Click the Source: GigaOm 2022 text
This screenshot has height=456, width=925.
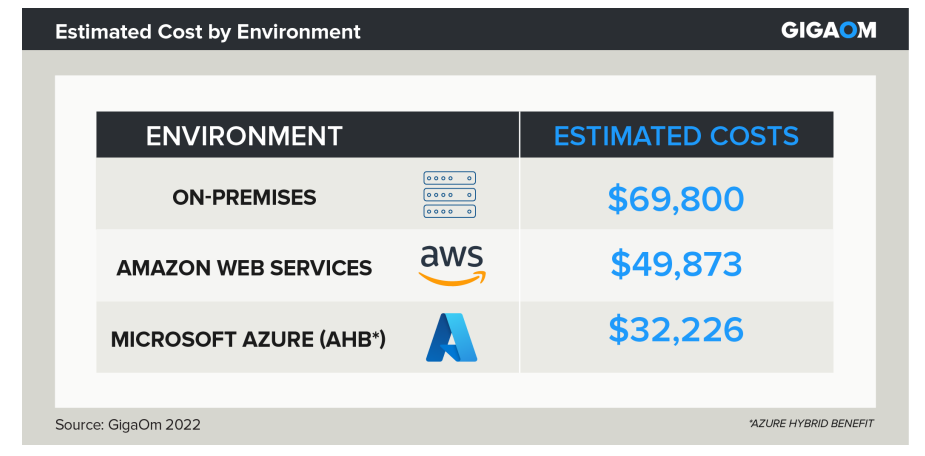(128, 425)
